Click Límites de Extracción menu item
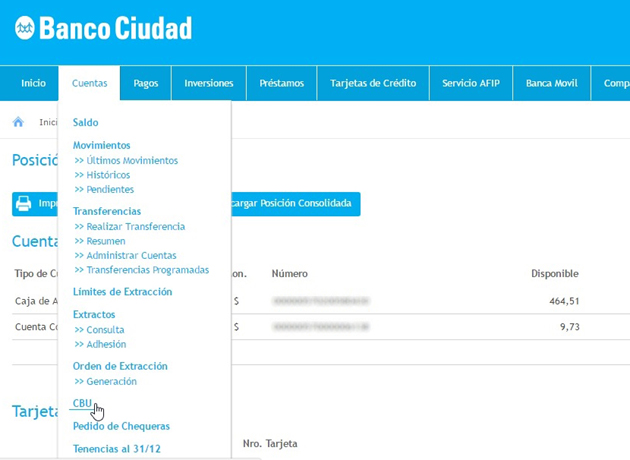630x460 pixels. [122, 292]
